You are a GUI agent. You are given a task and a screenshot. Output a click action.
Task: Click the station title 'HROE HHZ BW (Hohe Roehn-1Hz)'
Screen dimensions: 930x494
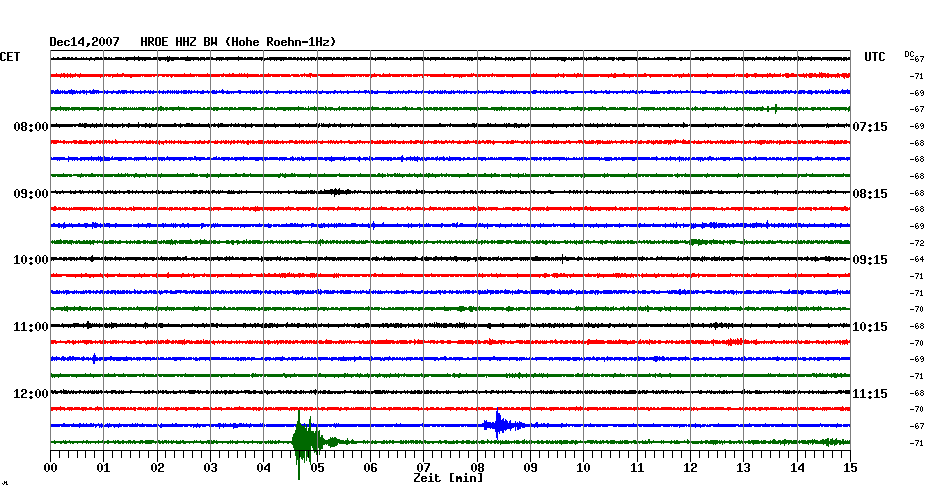238,42
